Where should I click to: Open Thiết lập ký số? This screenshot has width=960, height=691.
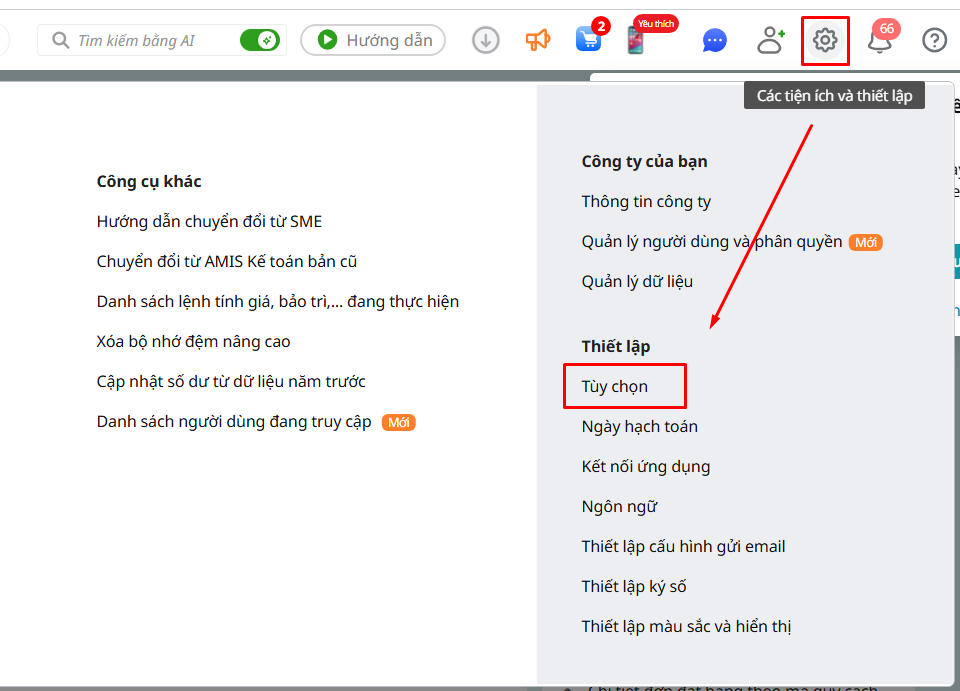(634, 587)
